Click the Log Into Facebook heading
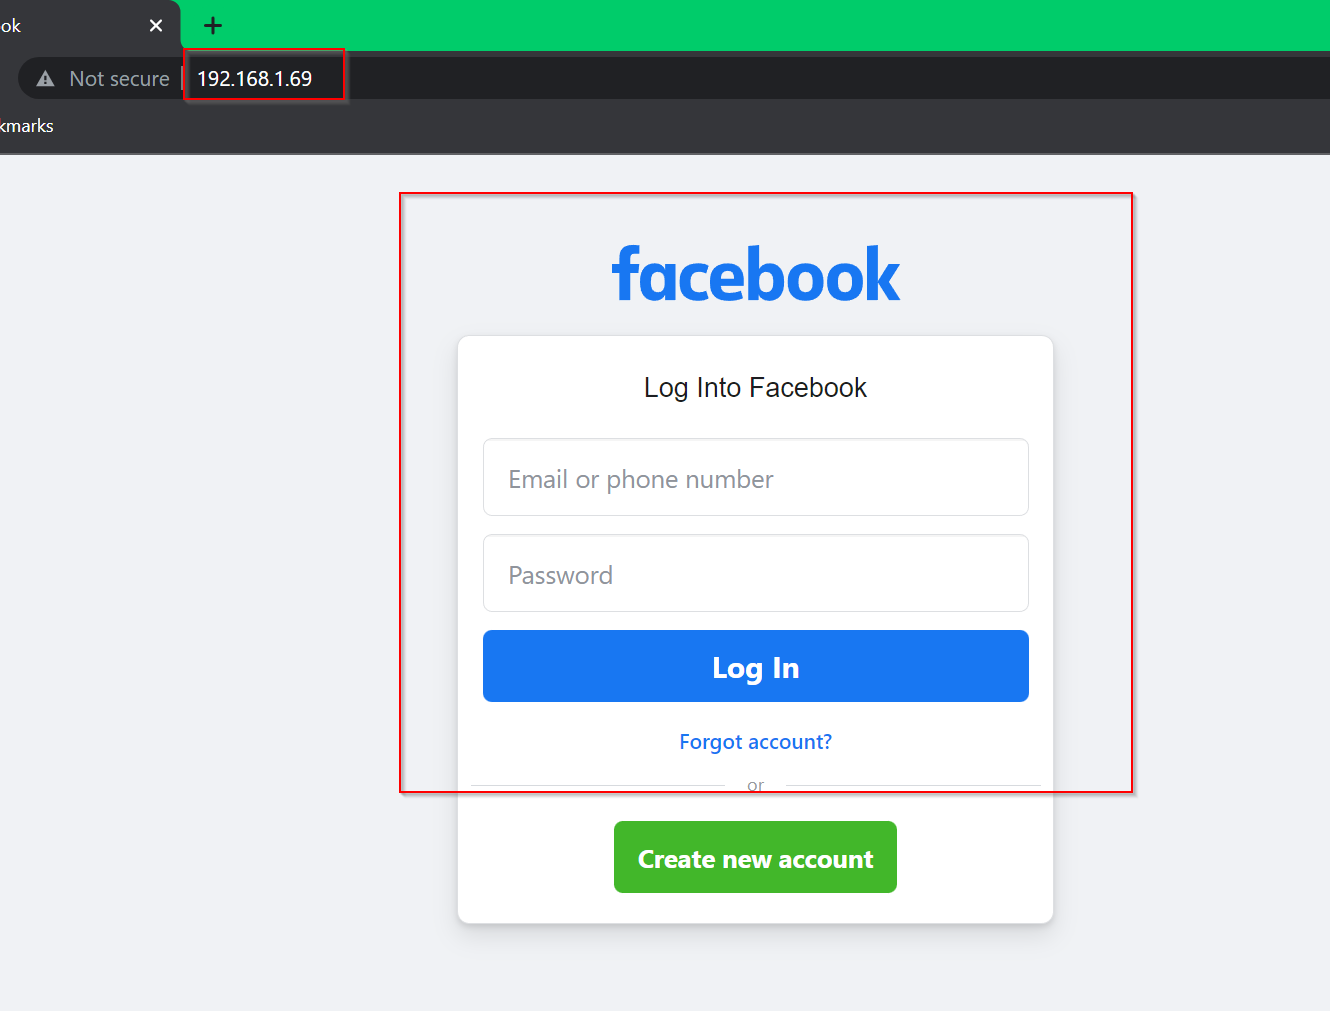The height and width of the screenshot is (1011, 1330). pos(756,388)
